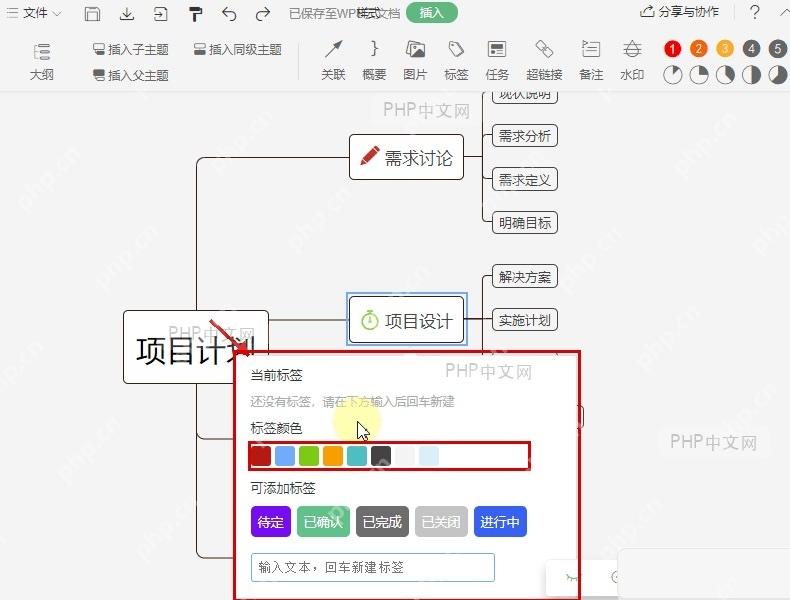Apply the half progress pie icon
The image size is (790, 600).
751,75
